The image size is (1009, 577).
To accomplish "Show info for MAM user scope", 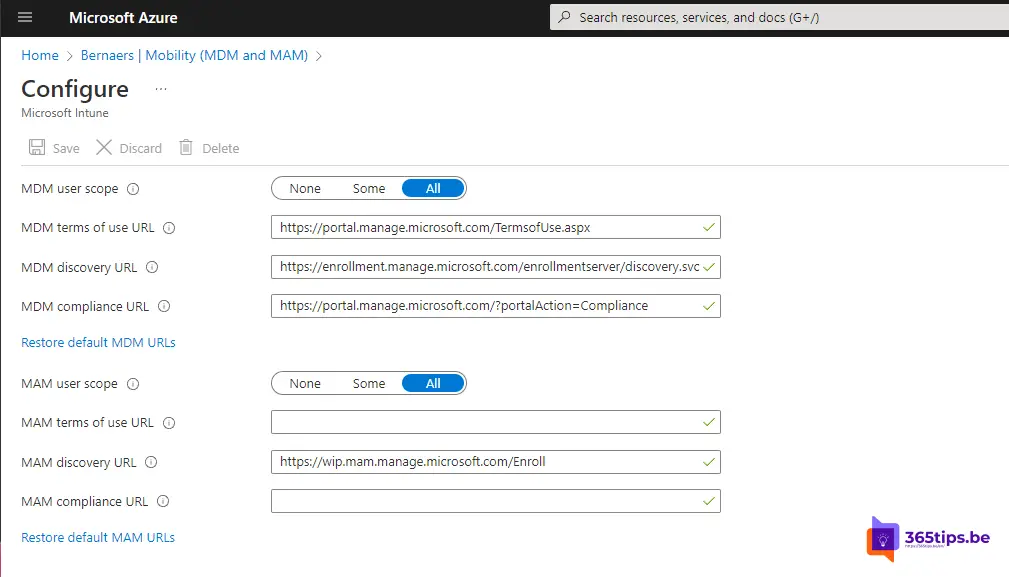I will click(133, 384).
